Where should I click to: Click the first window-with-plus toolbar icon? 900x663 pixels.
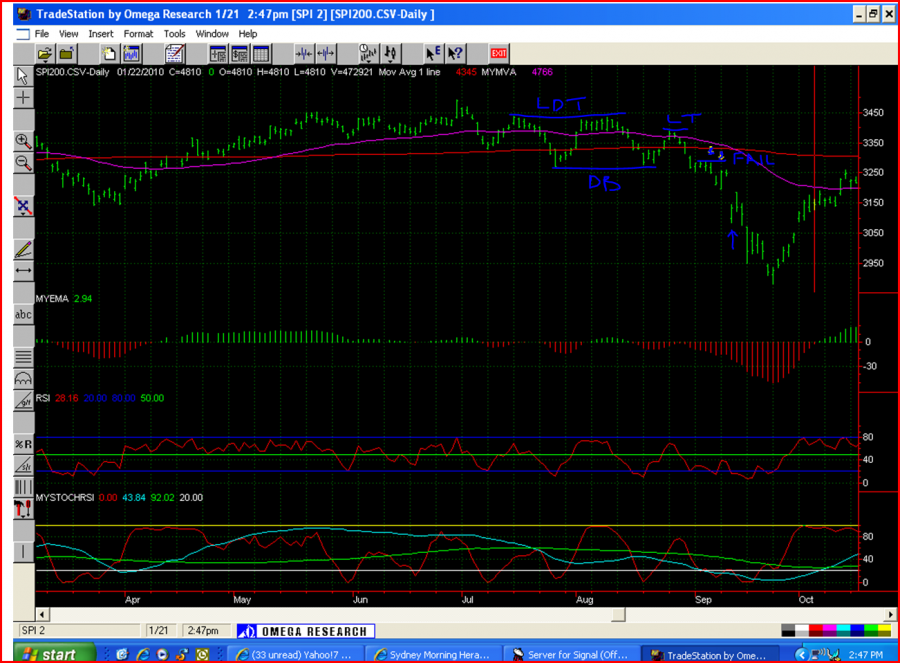point(218,54)
